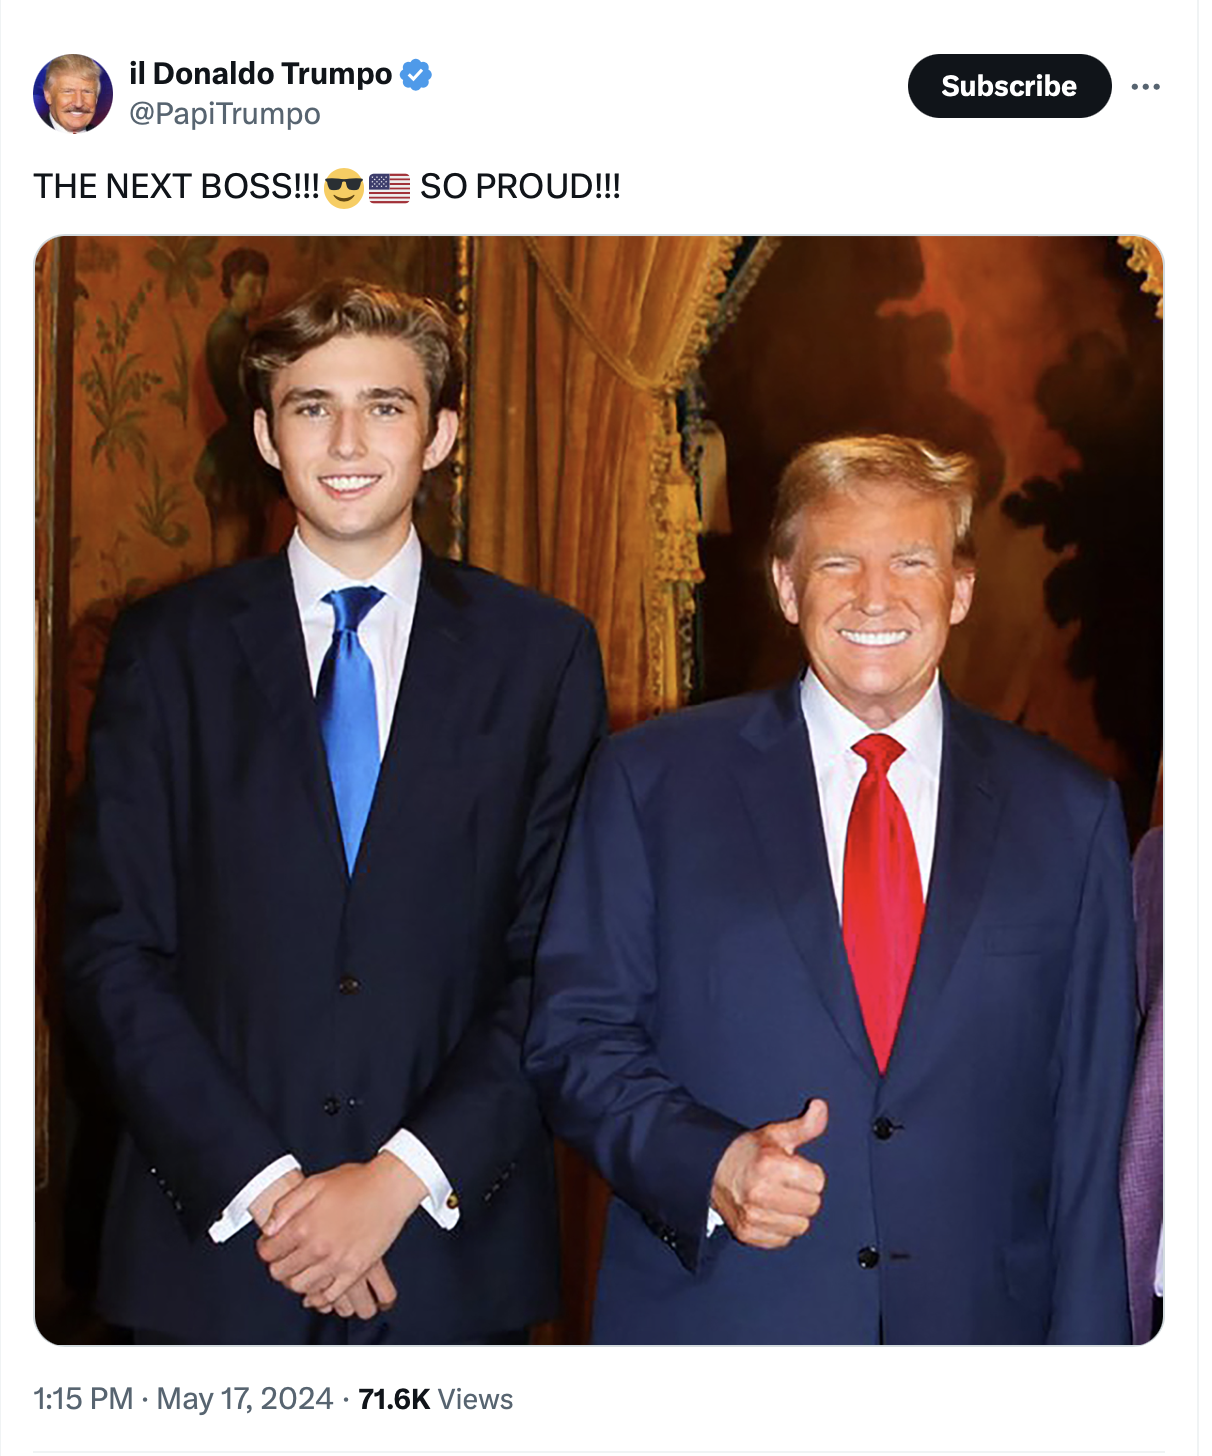Click the blue verified badge icon

pos(415,75)
